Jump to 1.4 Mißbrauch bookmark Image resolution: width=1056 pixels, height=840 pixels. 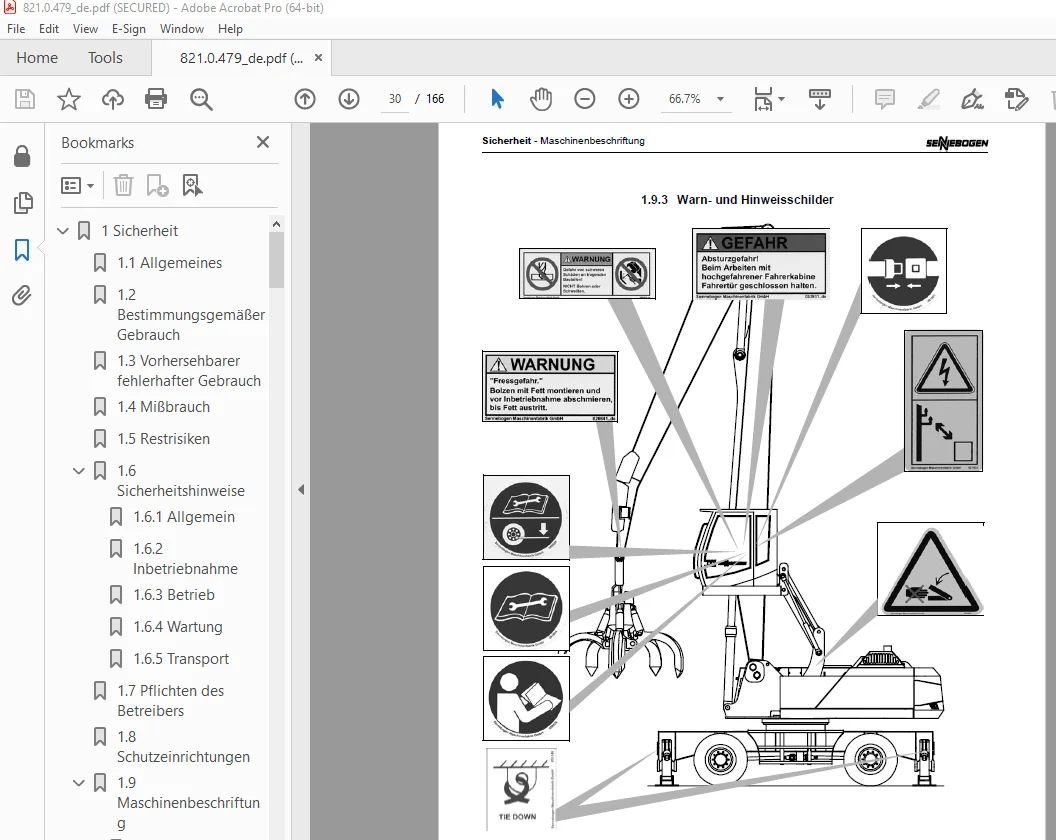pos(164,407)
